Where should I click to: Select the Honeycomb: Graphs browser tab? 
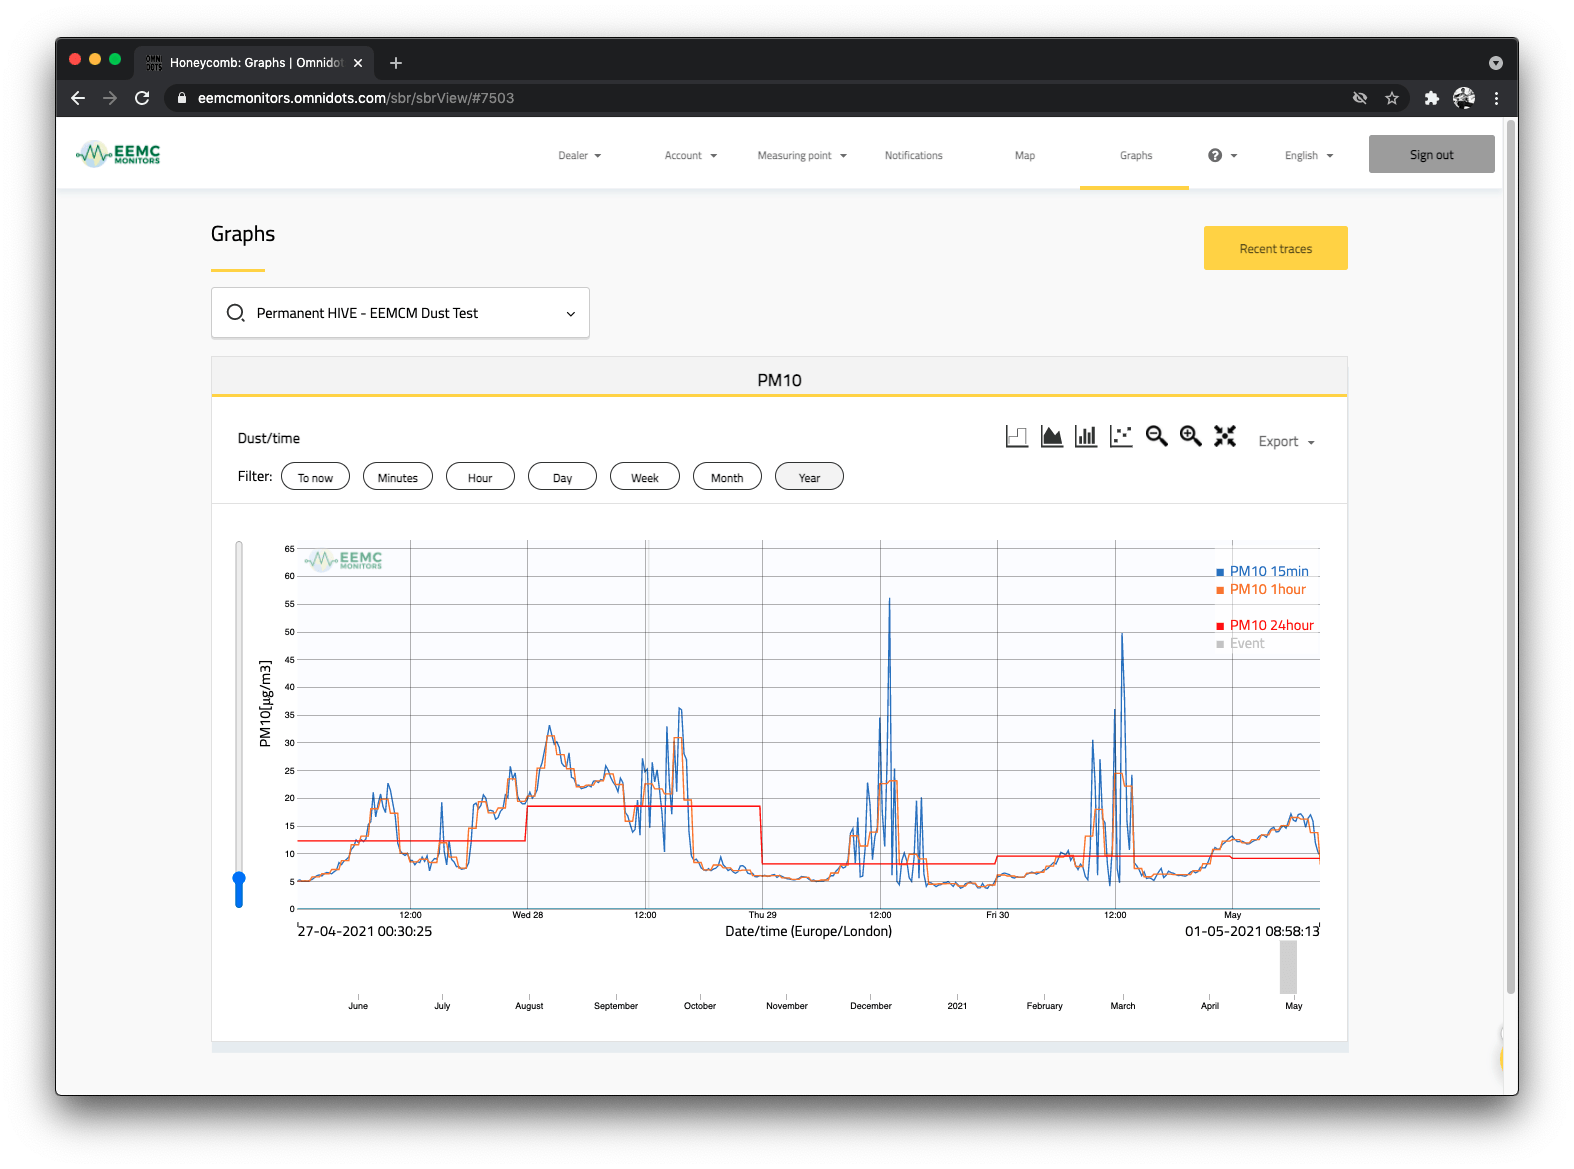click(254, 63)
